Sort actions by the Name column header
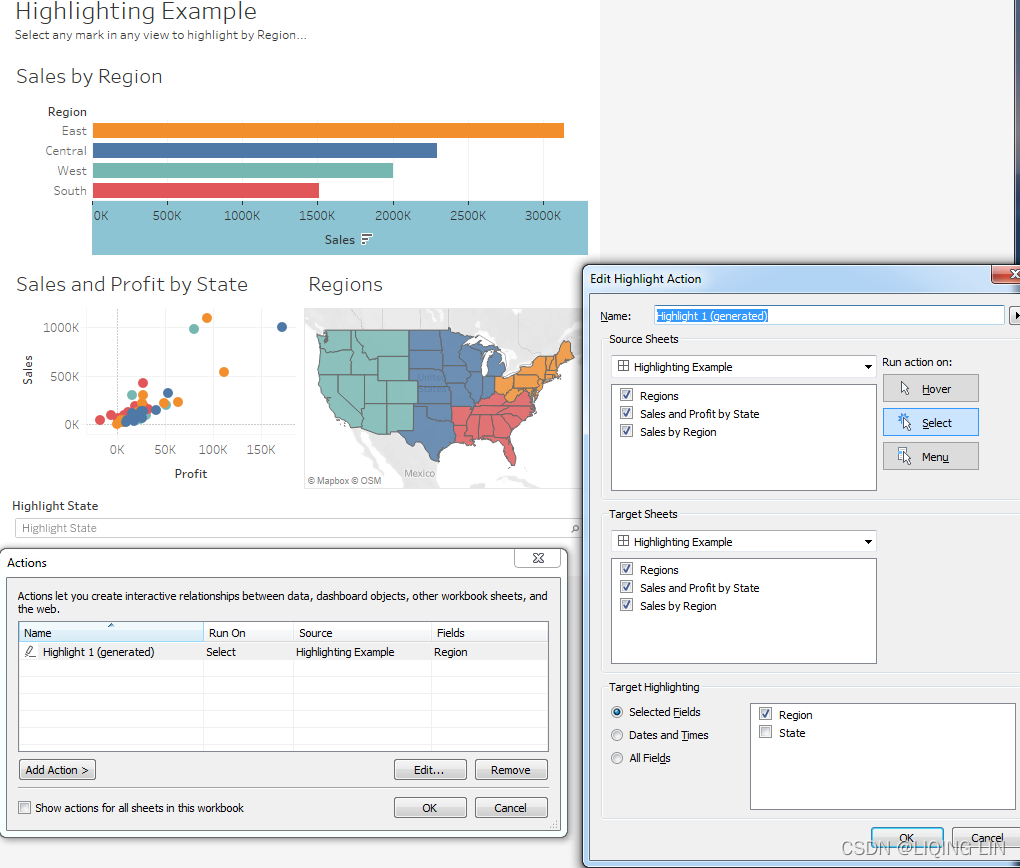1020x868 pixels. [x=111, y=632]
